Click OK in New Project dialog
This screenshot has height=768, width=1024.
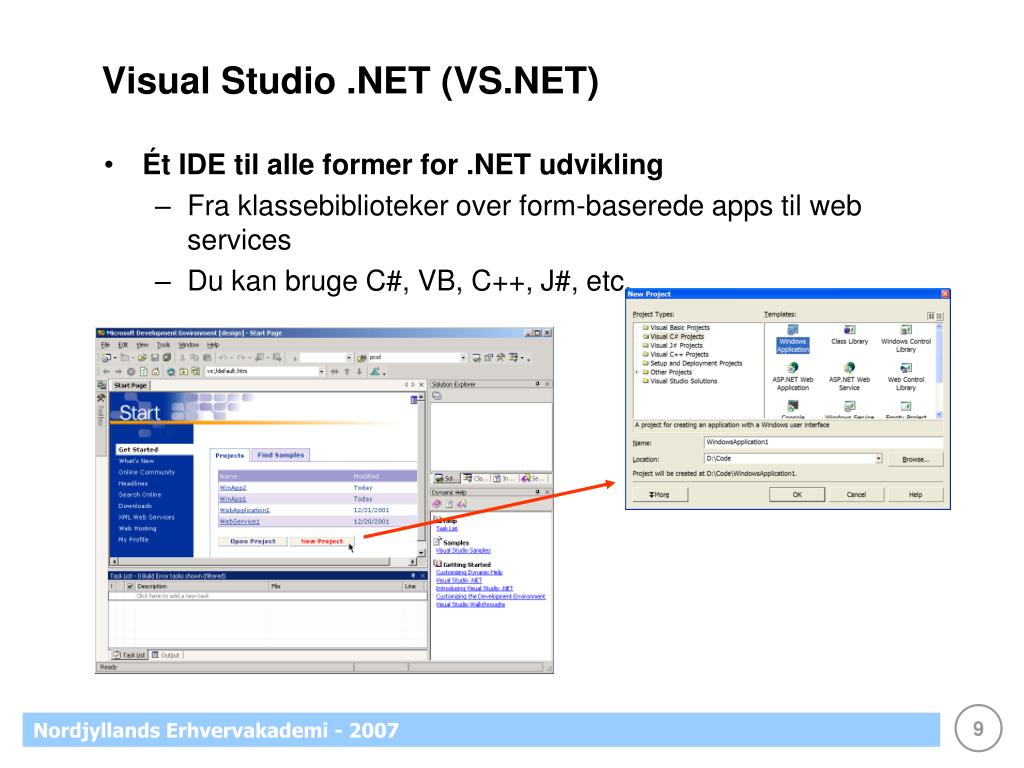pyautogui.click(x=797, y=494)
